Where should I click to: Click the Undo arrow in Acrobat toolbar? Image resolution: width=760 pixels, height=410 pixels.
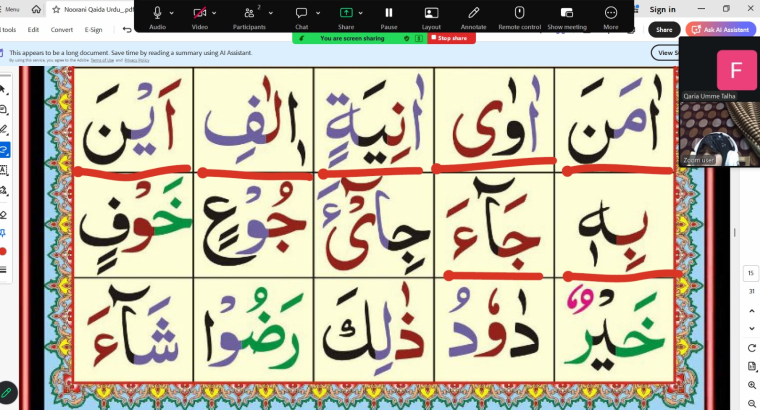(x=127, y=30)
